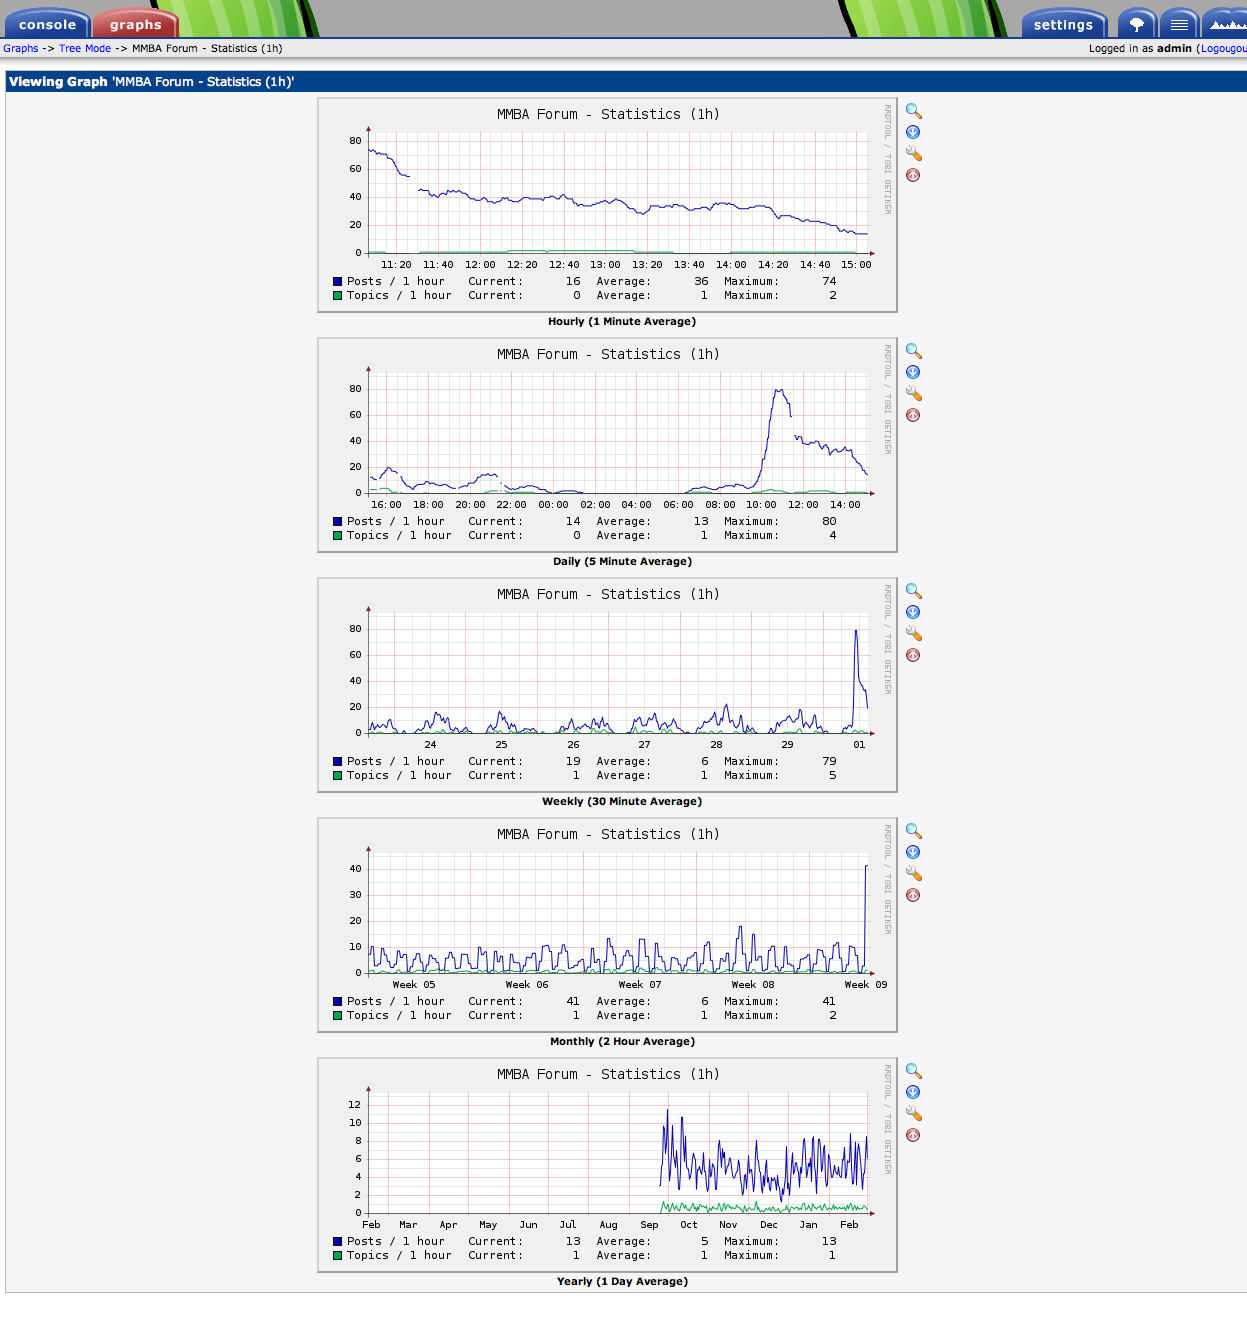Viewport: 1247px width, 1334px height.
Task: Click the 'Viewing Graph' header title
Action: pos(151,82)
